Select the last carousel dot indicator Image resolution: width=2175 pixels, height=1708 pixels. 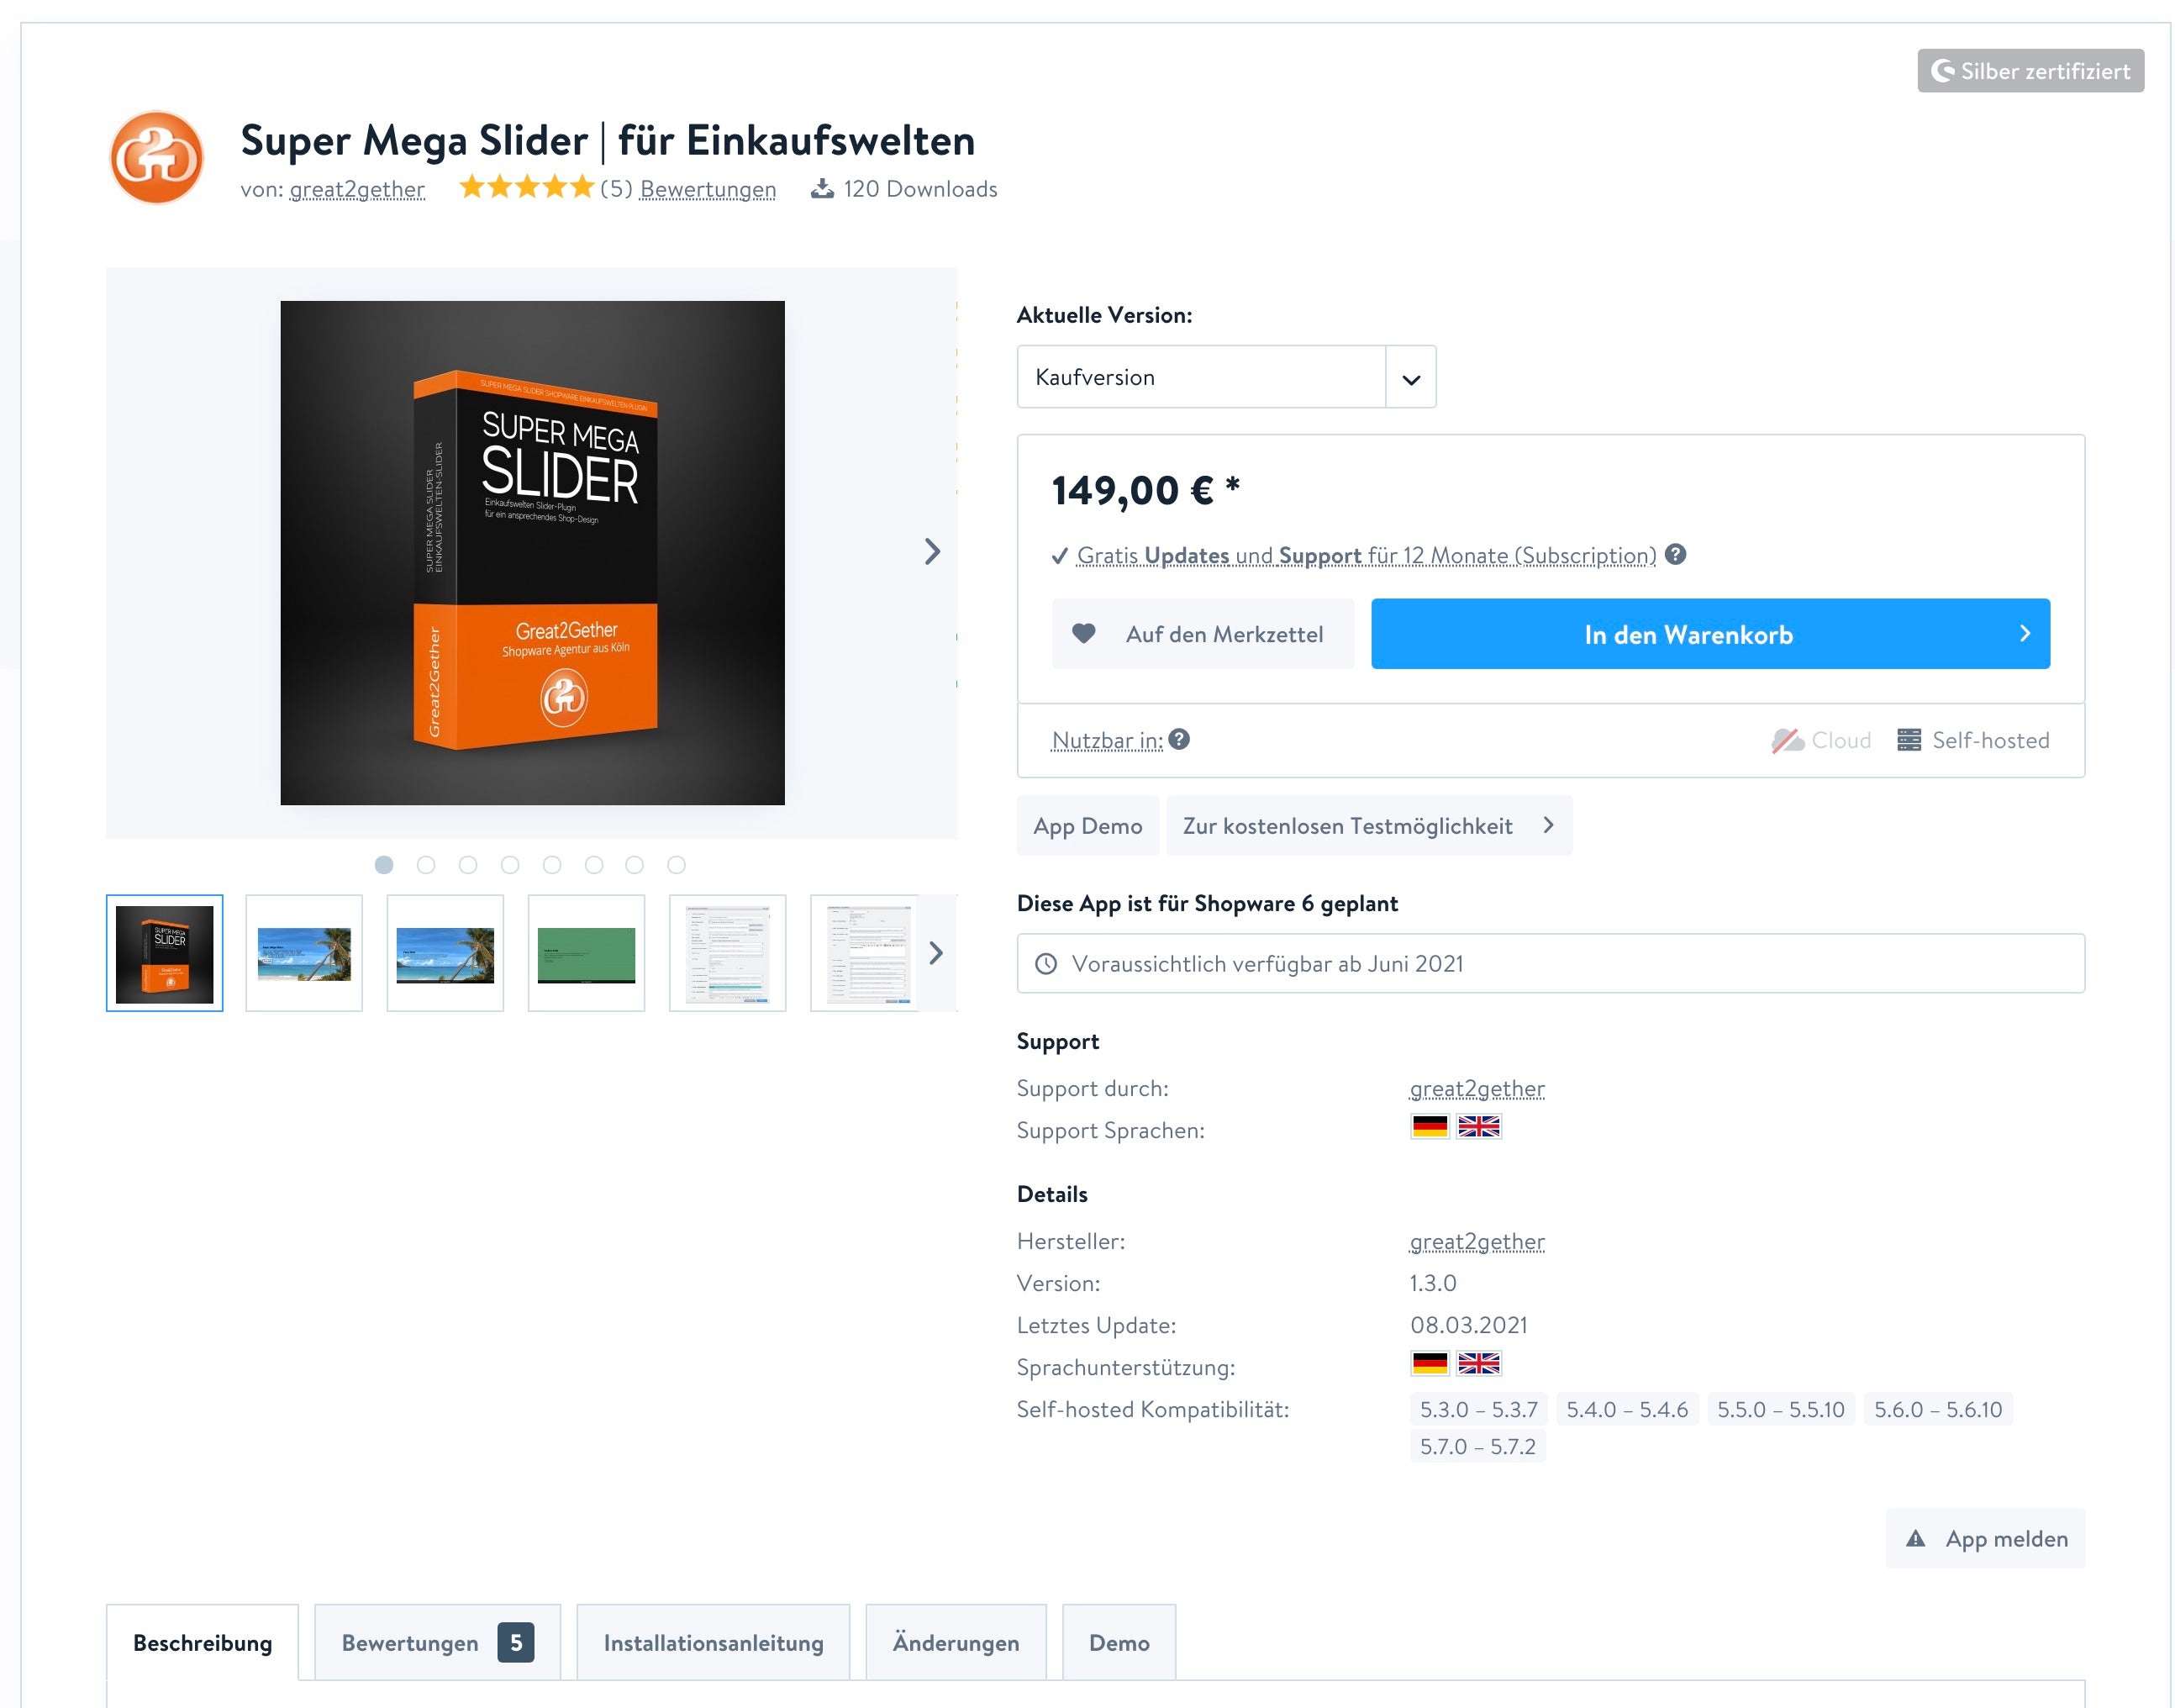coord(676,865)
